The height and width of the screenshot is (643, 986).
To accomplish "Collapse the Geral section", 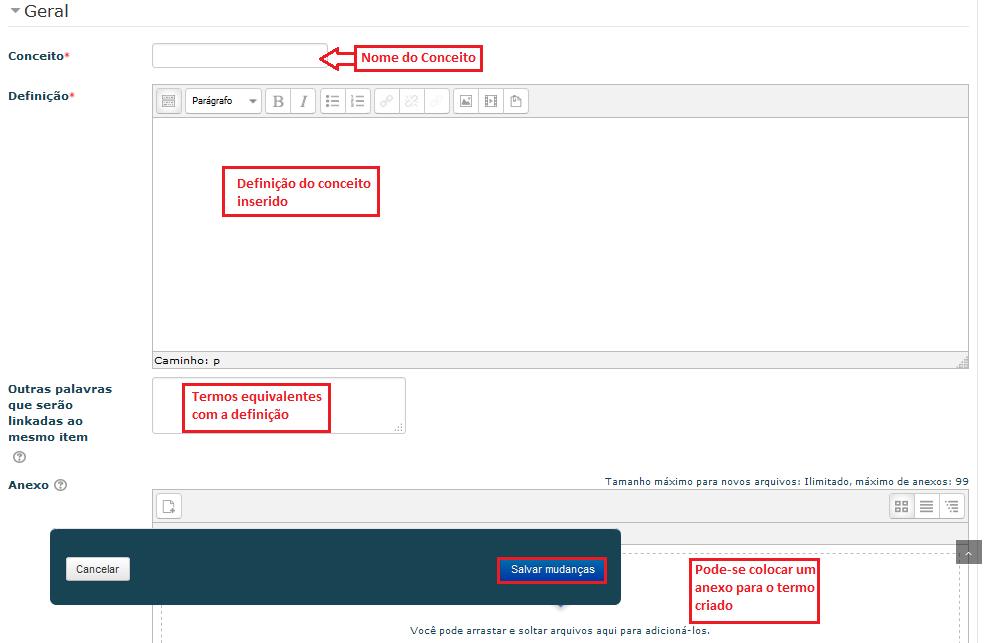I will point(16,11).
